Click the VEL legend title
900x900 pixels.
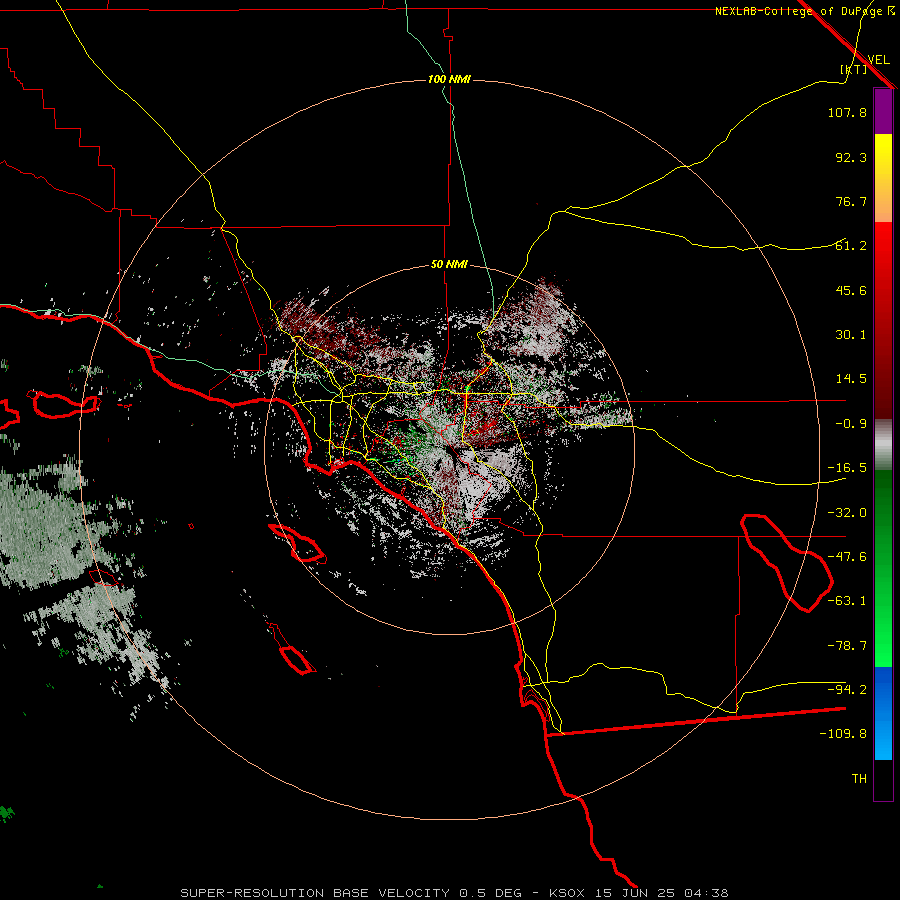[878, 59]
